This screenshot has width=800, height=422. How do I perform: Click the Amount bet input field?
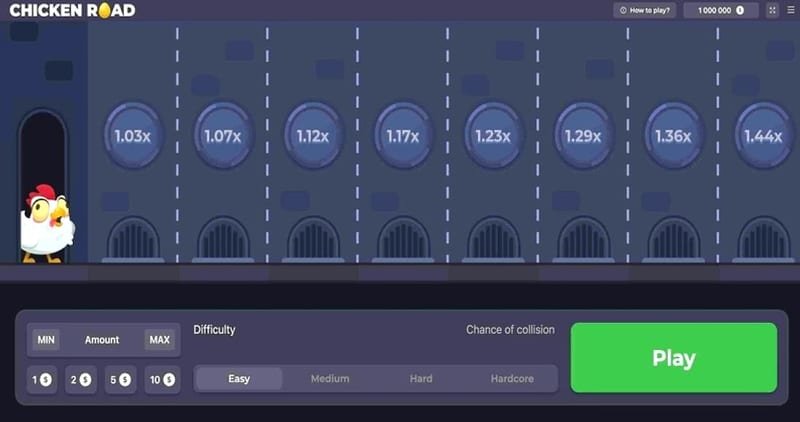tap(102, 340)
